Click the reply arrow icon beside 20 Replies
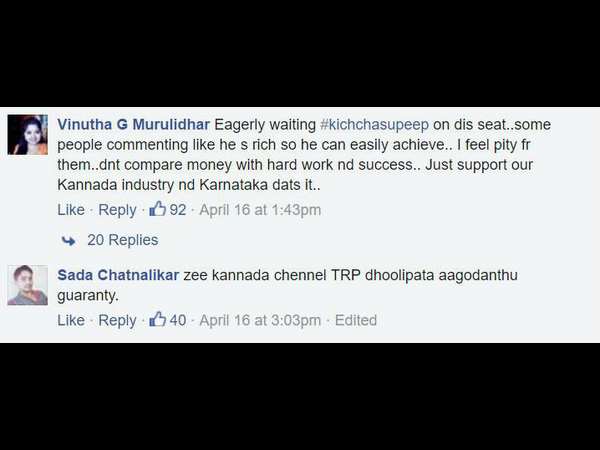The height and width of the screenshot is (450, 600). 68,241
